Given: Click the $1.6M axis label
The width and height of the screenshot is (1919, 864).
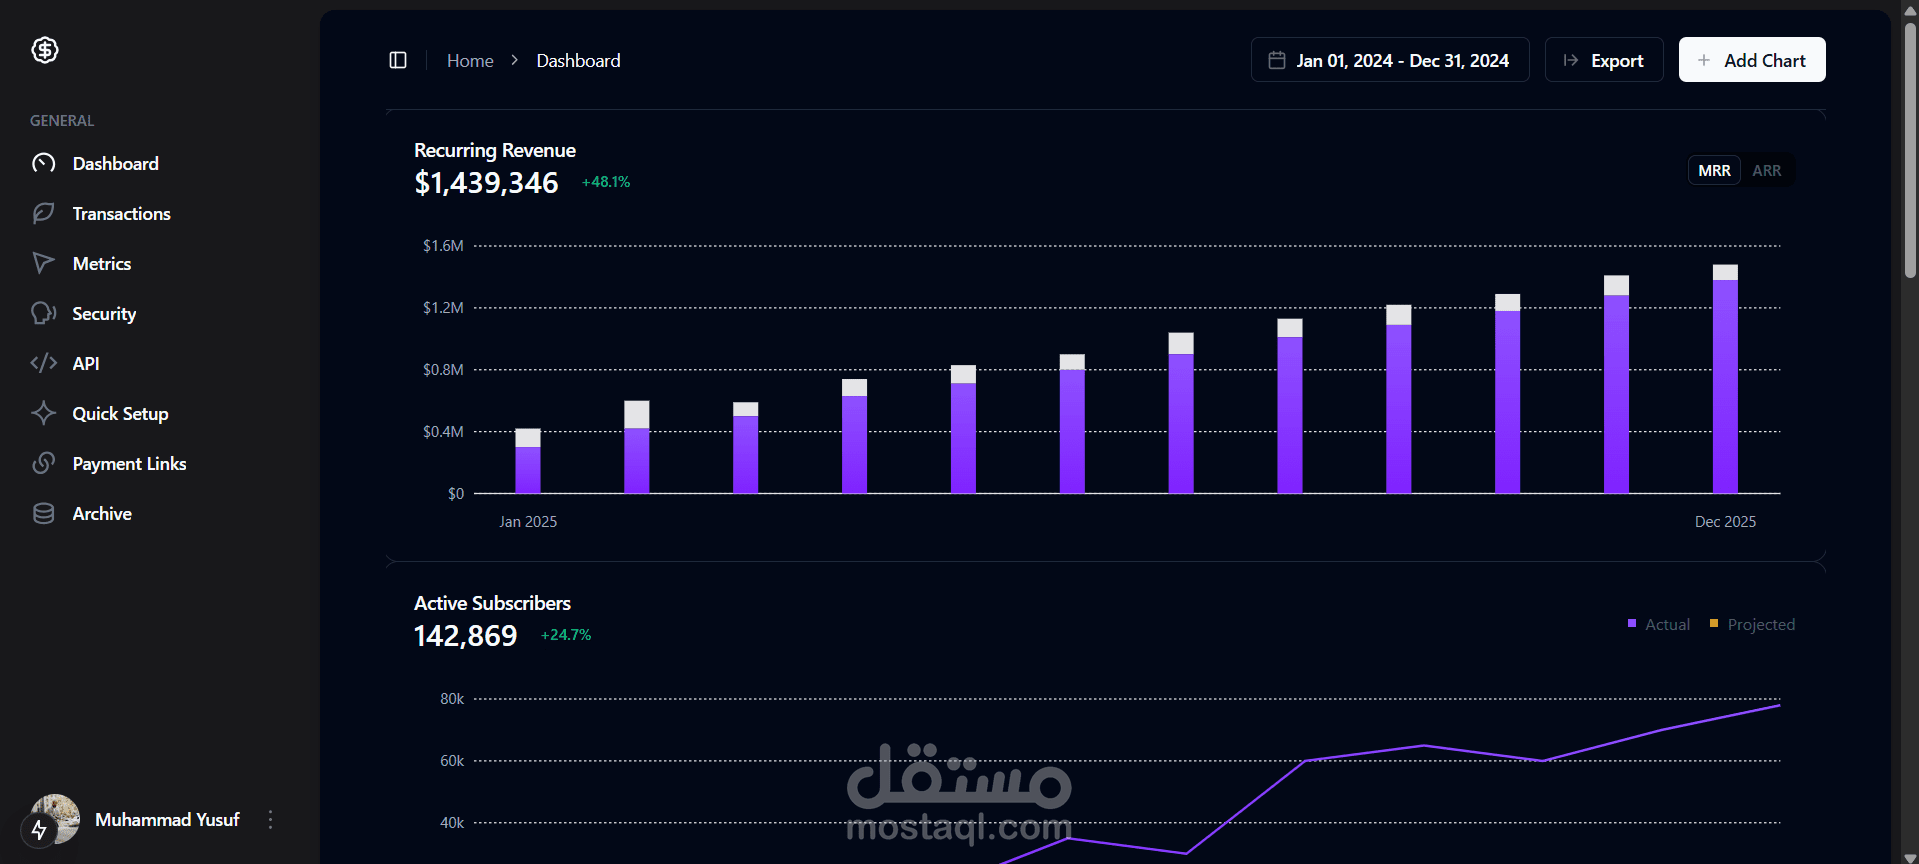Looking at the screenshot, I should pos(443,246).
